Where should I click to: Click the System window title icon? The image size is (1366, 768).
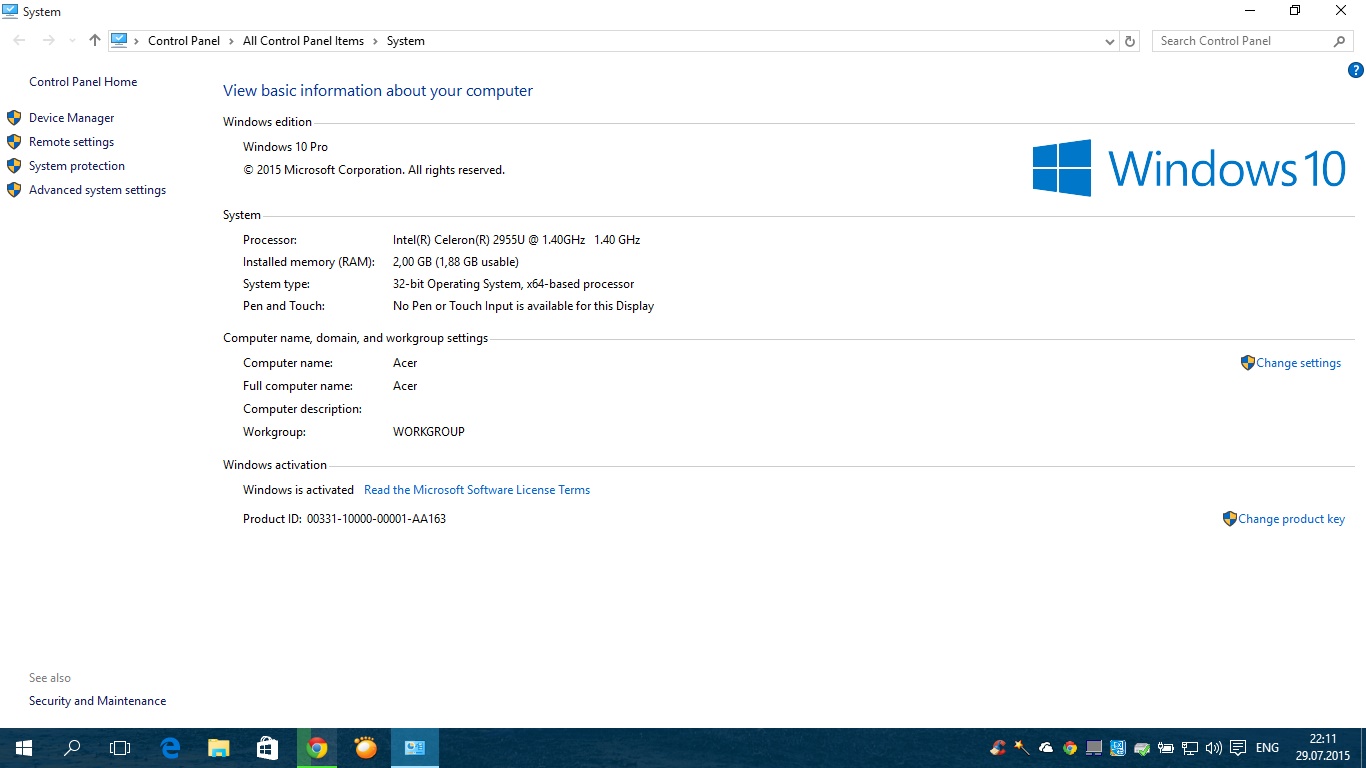click(10, 11)
